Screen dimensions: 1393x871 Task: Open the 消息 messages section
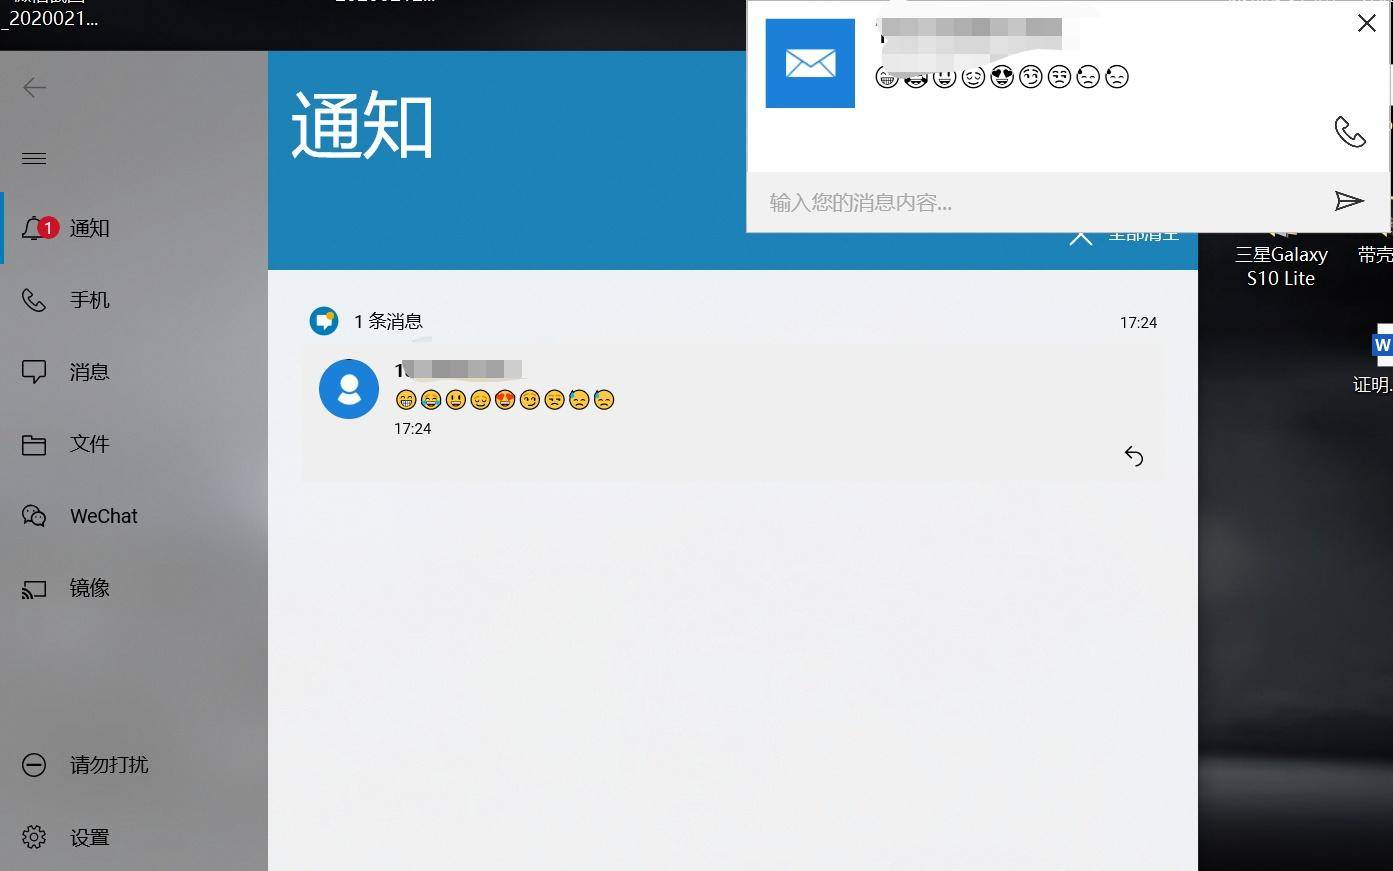88,371
